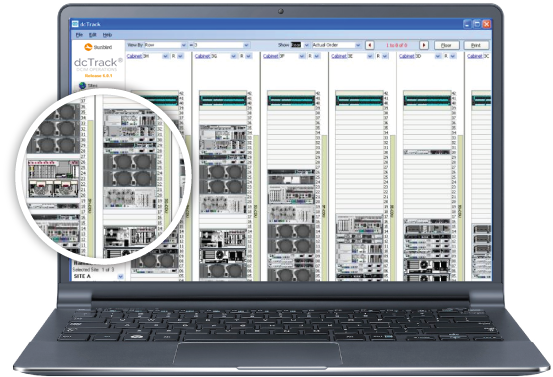Select the teal patch panel atop cabinet 3F
This screenshot has height=377, width=553.
point(291,100)
